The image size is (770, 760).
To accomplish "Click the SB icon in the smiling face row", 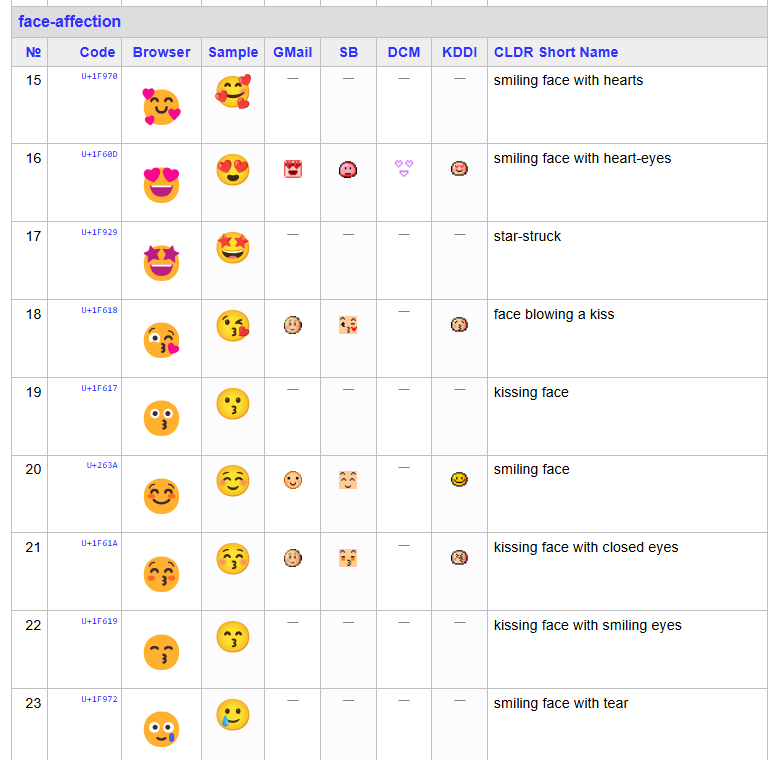I will click(x=348, y=480).
